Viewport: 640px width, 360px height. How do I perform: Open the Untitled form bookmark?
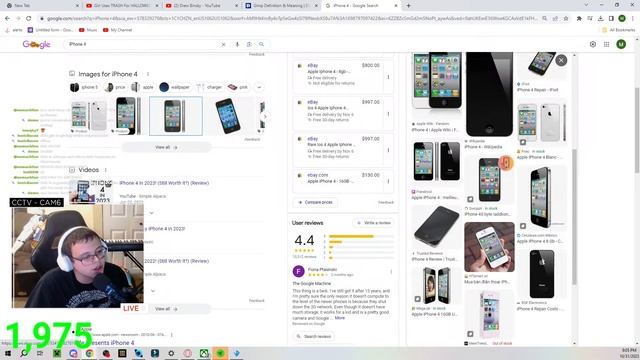click(x=51, y=30)
